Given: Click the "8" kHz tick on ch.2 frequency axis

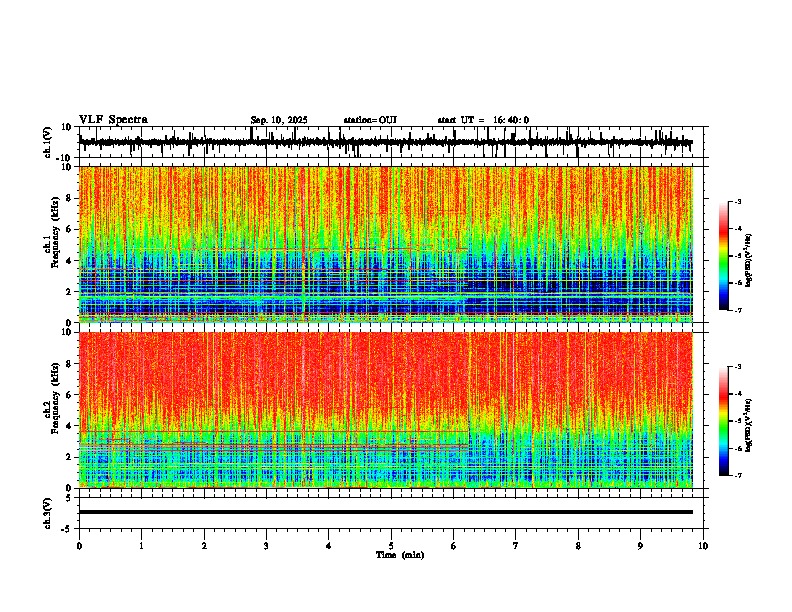Looking at the screenshot, I should click(70, 364).
